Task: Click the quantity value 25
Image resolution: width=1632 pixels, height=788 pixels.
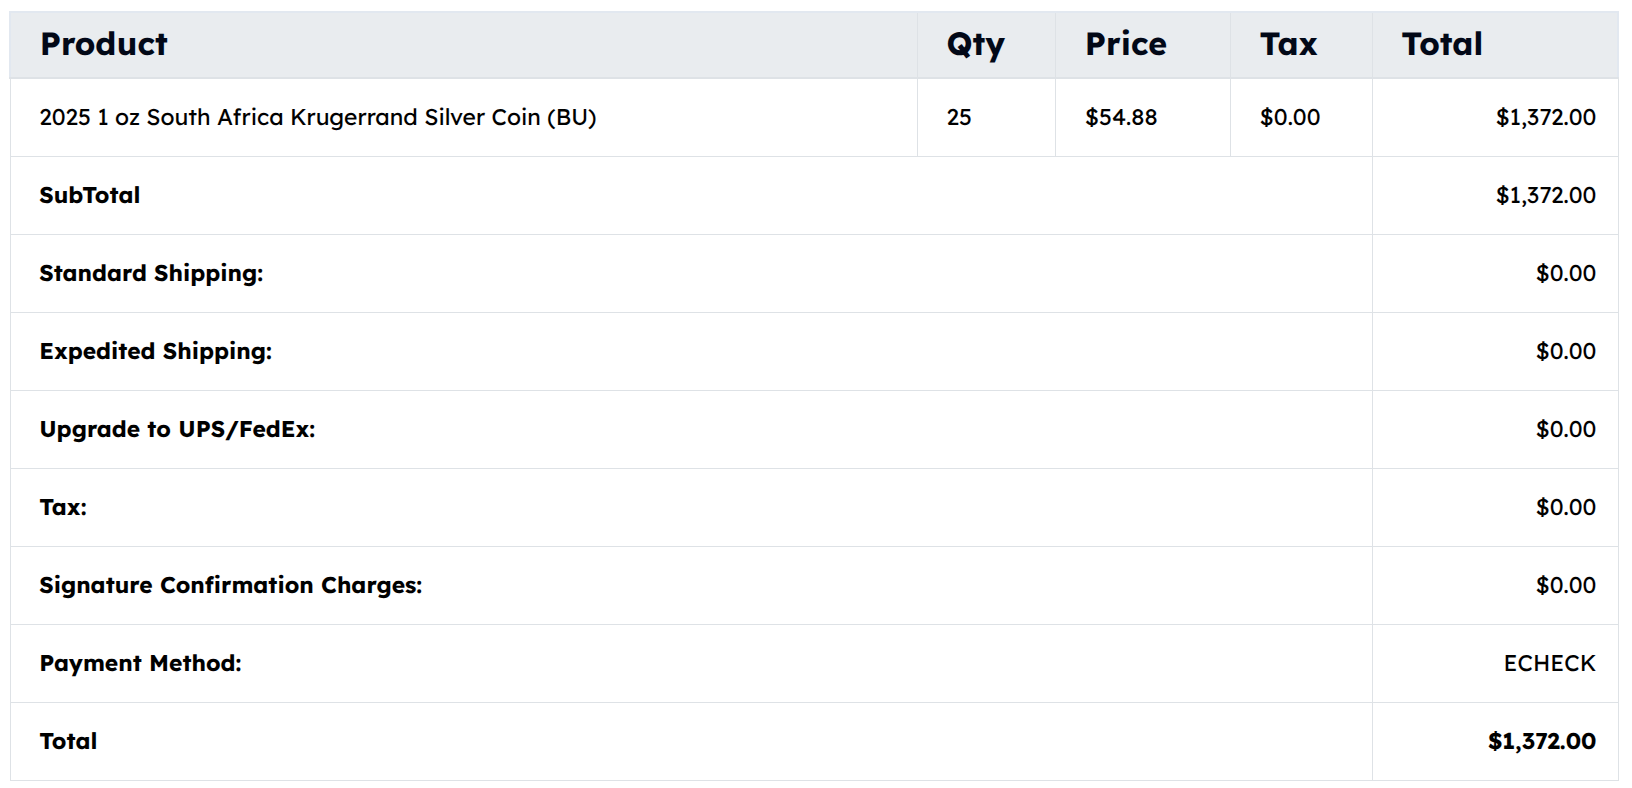Action: [x=959, y=117]
